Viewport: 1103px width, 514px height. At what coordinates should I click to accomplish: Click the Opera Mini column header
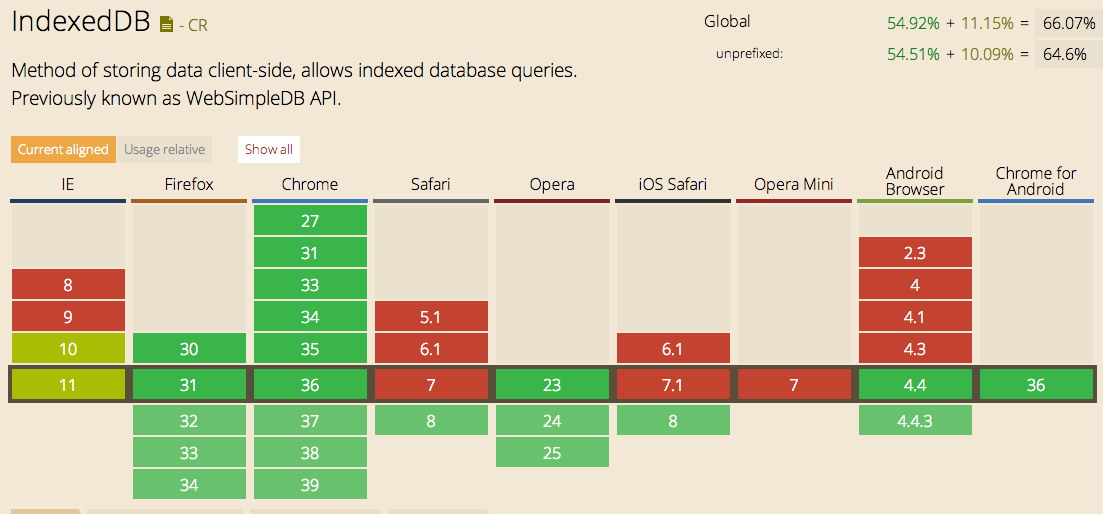point(794,184)
